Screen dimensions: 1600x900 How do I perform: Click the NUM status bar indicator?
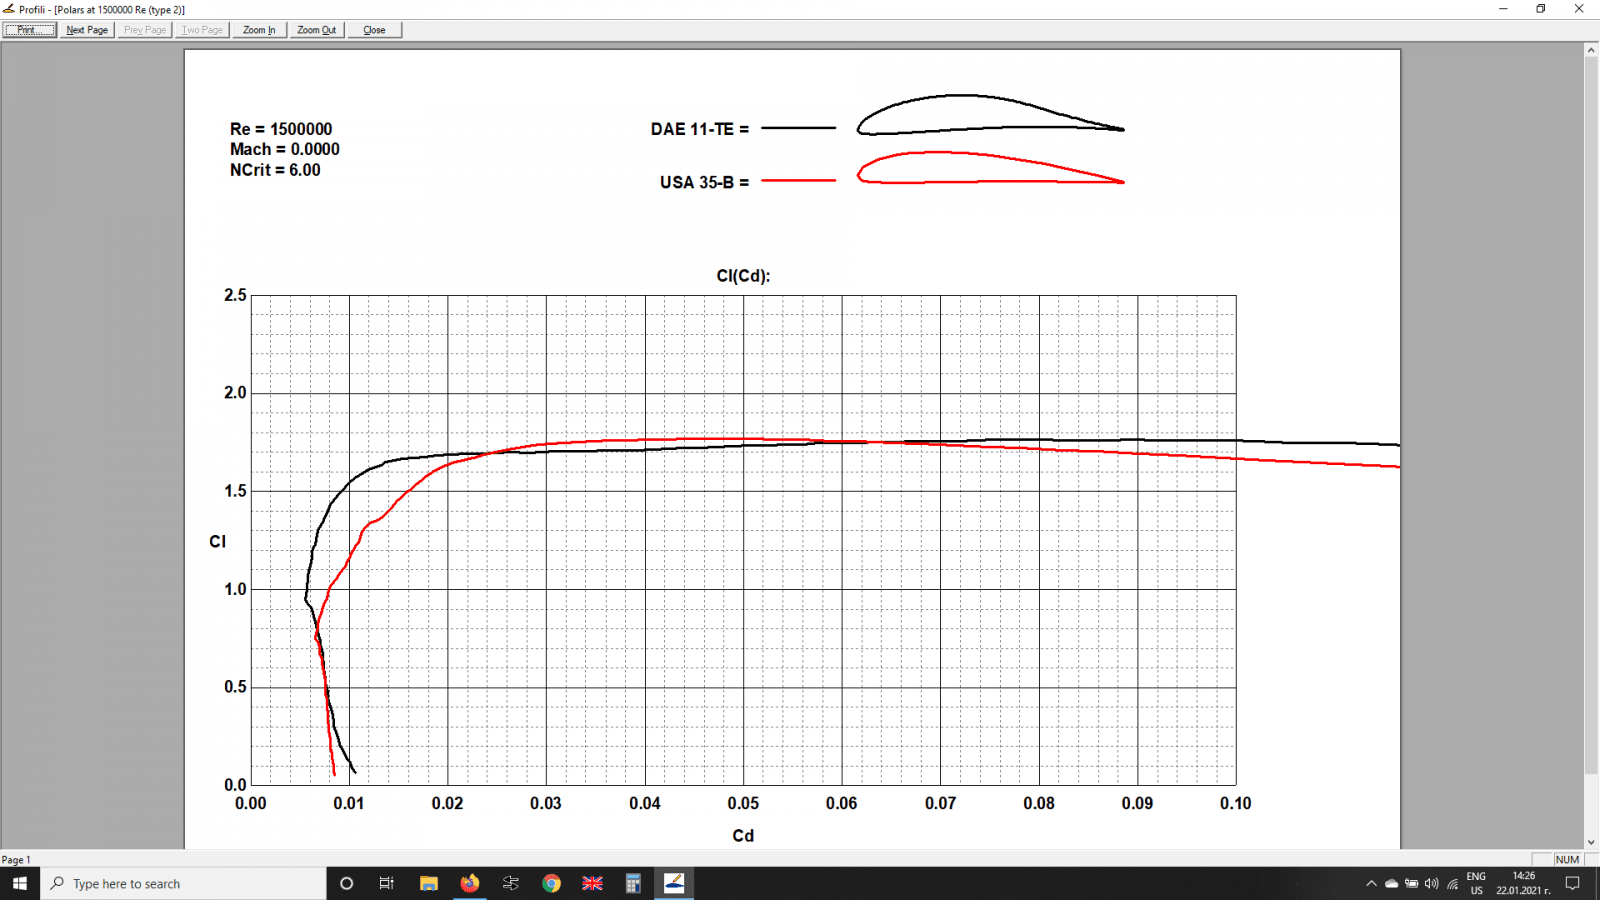(x=1567, y=860)
